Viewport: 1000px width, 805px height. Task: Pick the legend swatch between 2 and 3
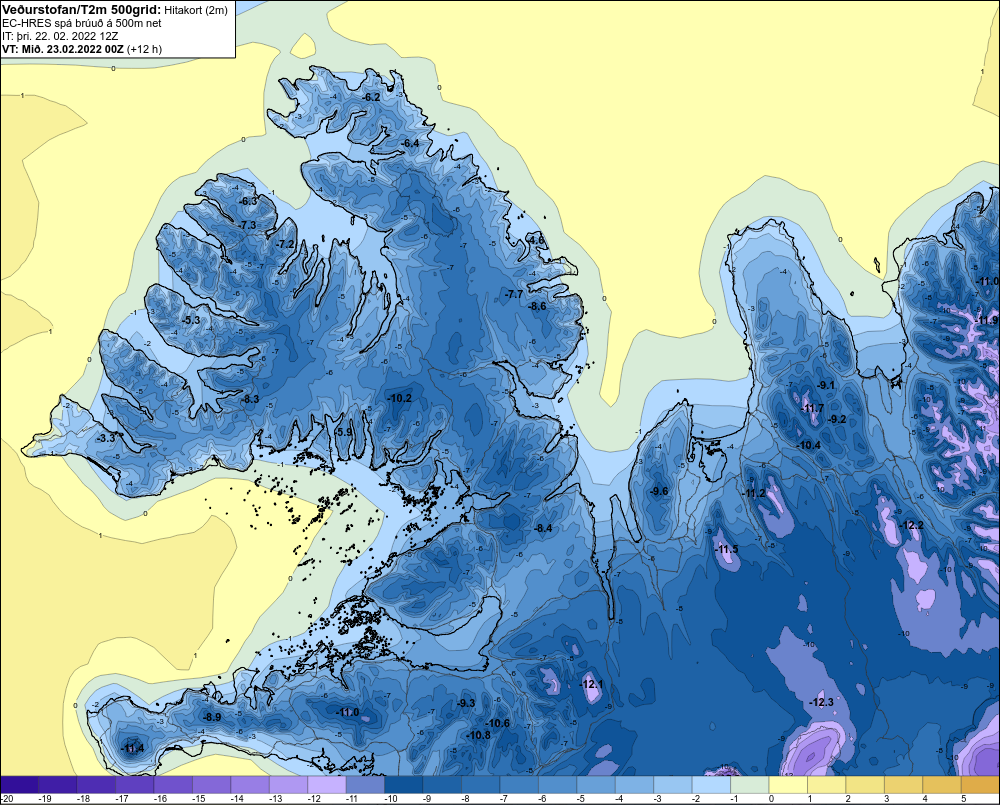[x=865, y=785]
